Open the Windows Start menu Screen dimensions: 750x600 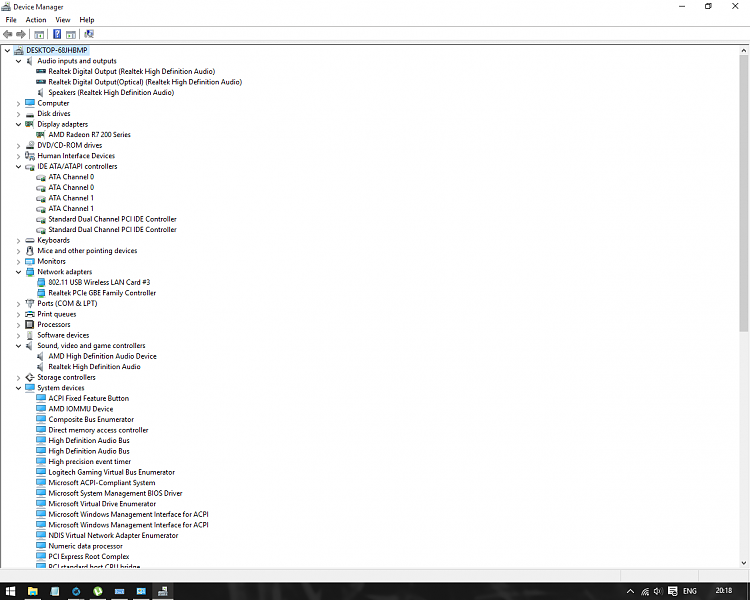[x=11, y=591]
